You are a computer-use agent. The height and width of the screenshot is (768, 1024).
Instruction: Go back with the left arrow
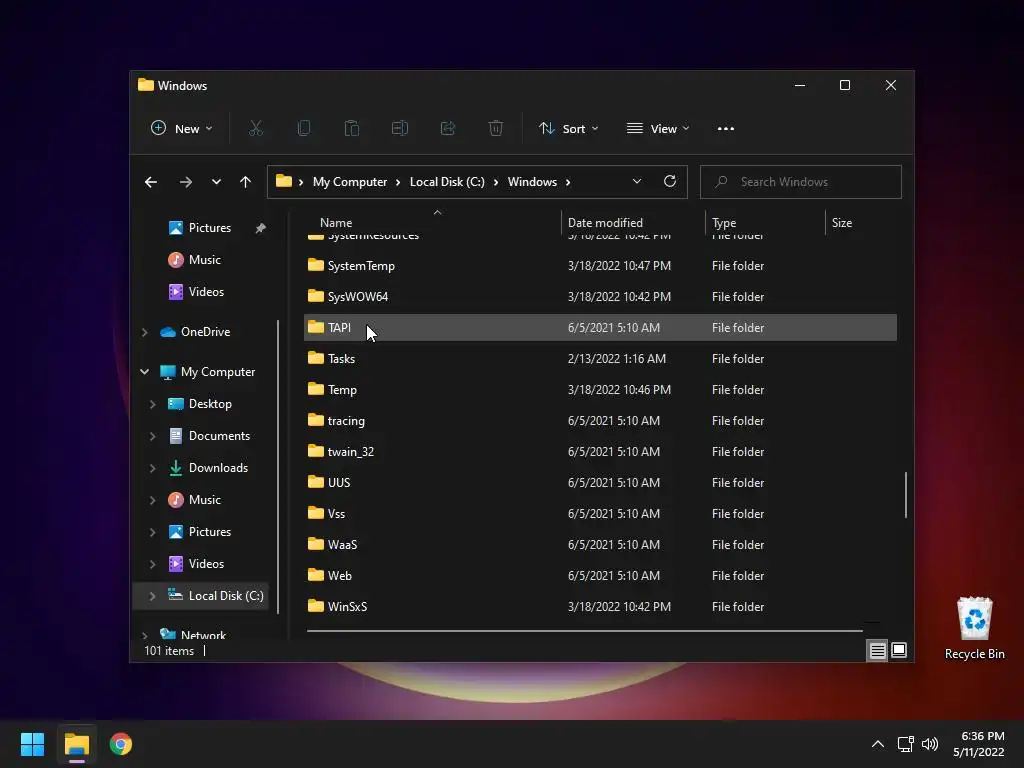tap(151, 182)
